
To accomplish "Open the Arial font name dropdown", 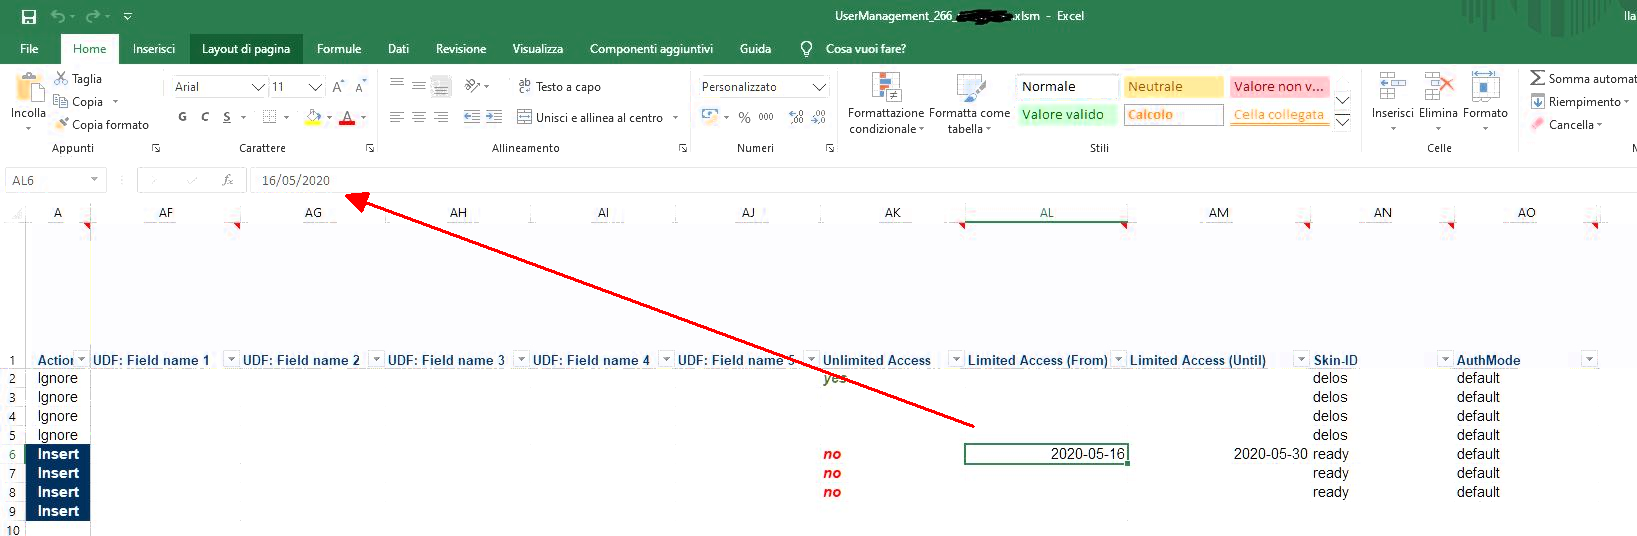I will click(258, 87).
